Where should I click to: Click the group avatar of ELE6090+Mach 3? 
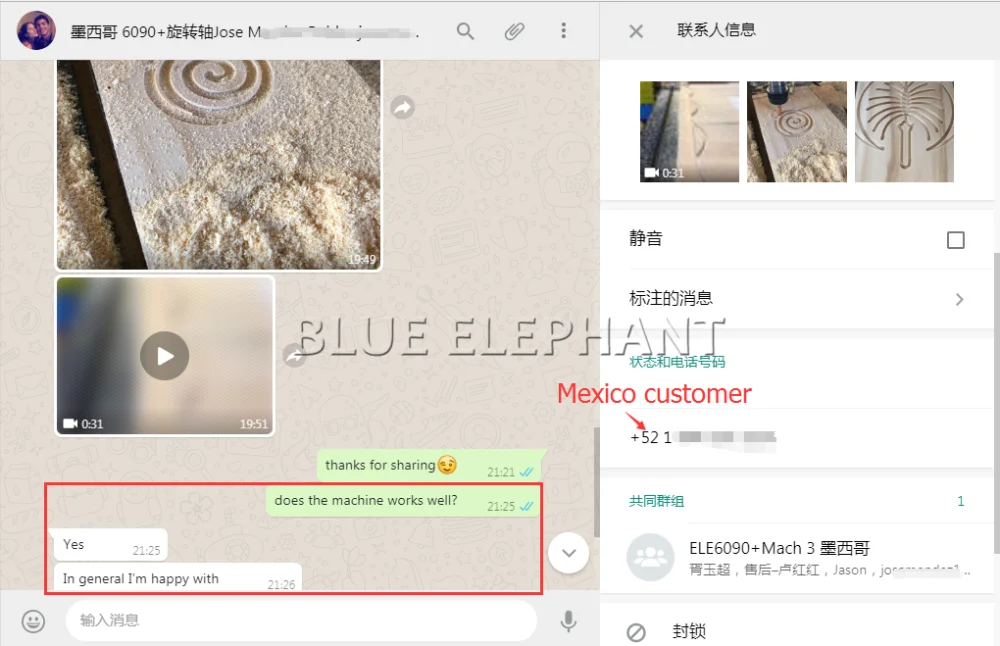[x=651, y=558]
